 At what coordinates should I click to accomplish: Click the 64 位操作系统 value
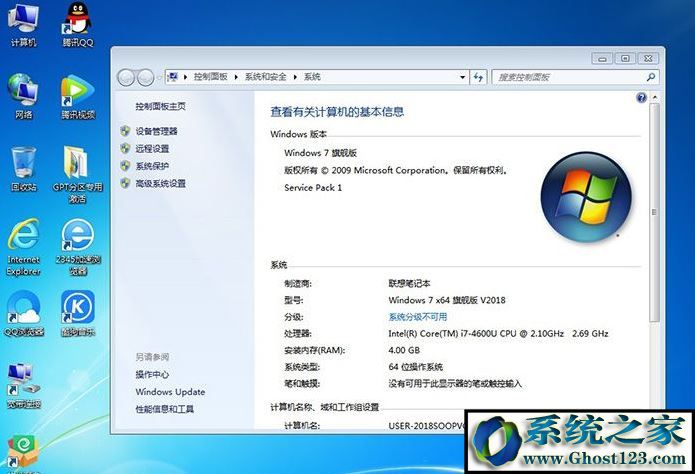tap(415, 367)
